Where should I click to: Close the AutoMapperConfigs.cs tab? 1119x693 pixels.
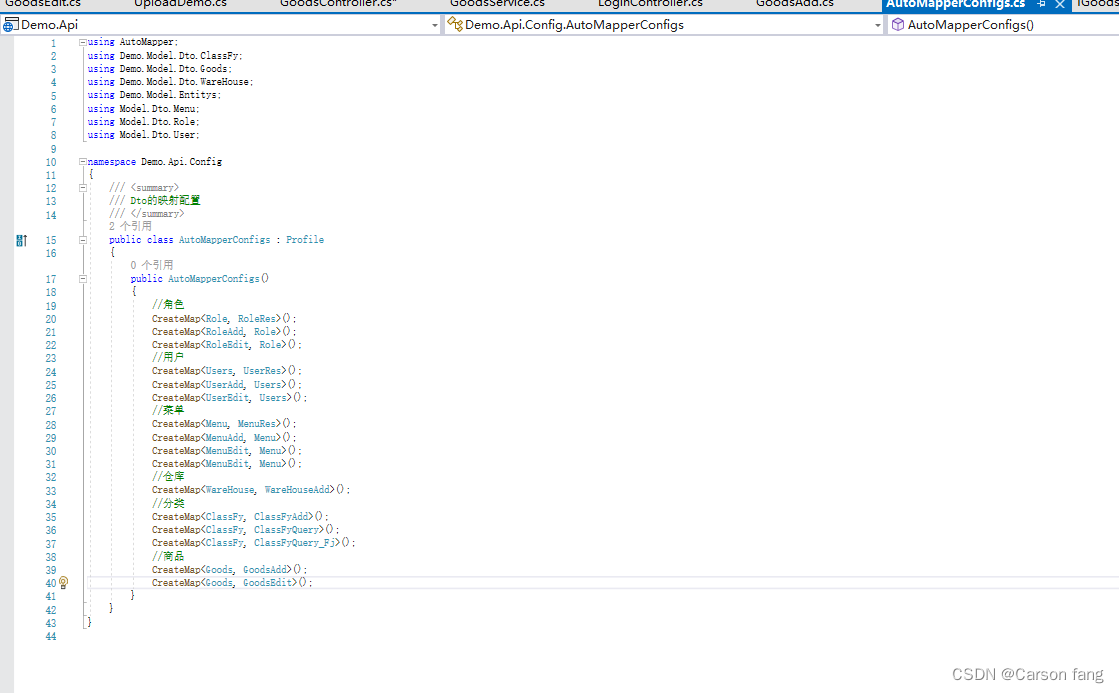pyautogui.click(x=1060, y=4)
